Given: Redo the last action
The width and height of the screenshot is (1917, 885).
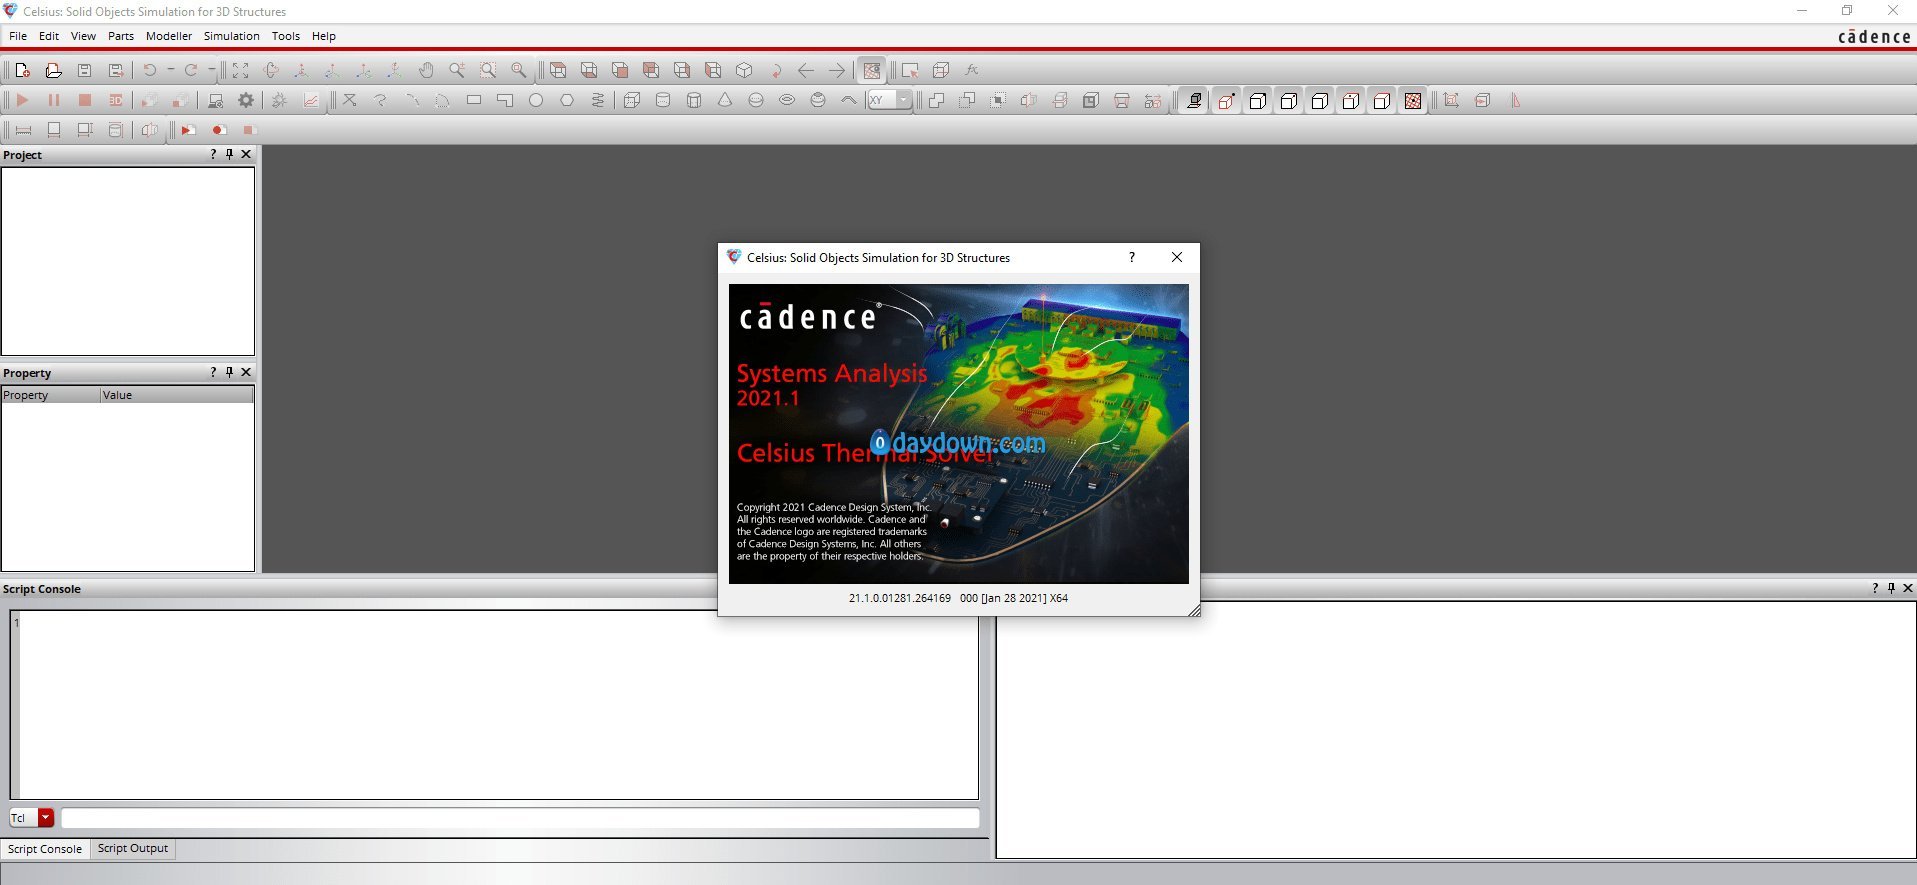Looking at the screenshot, I should pos(190,70).
